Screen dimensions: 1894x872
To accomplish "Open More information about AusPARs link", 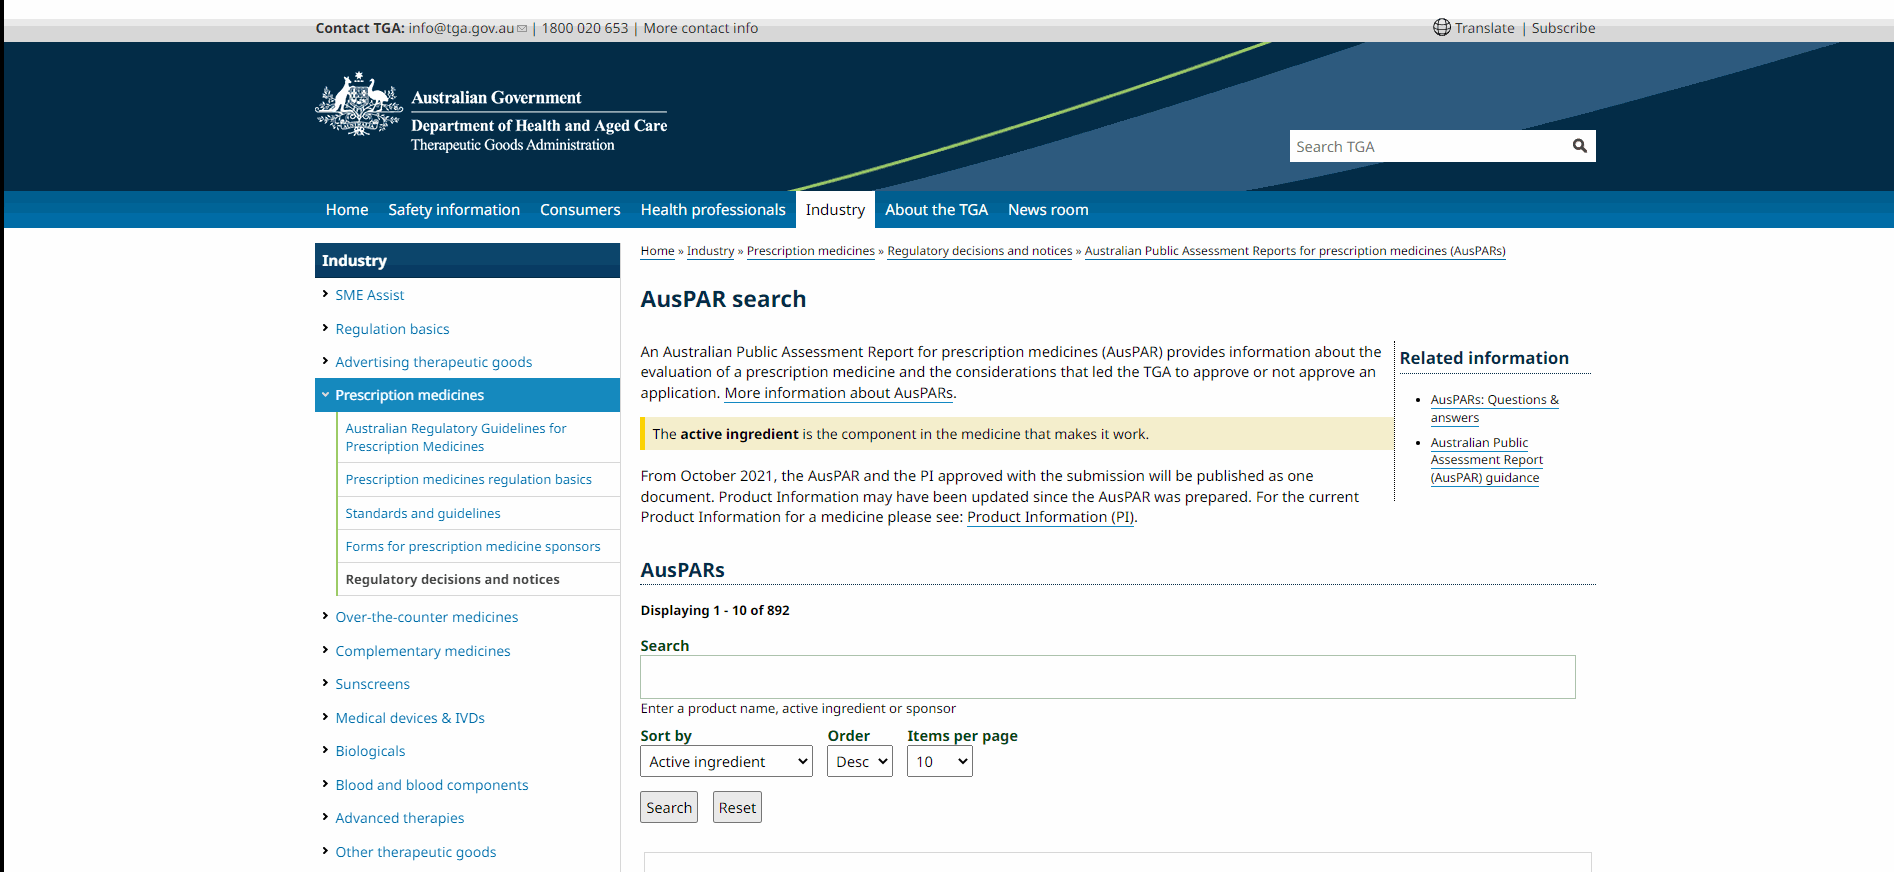I will pos(839,393).
